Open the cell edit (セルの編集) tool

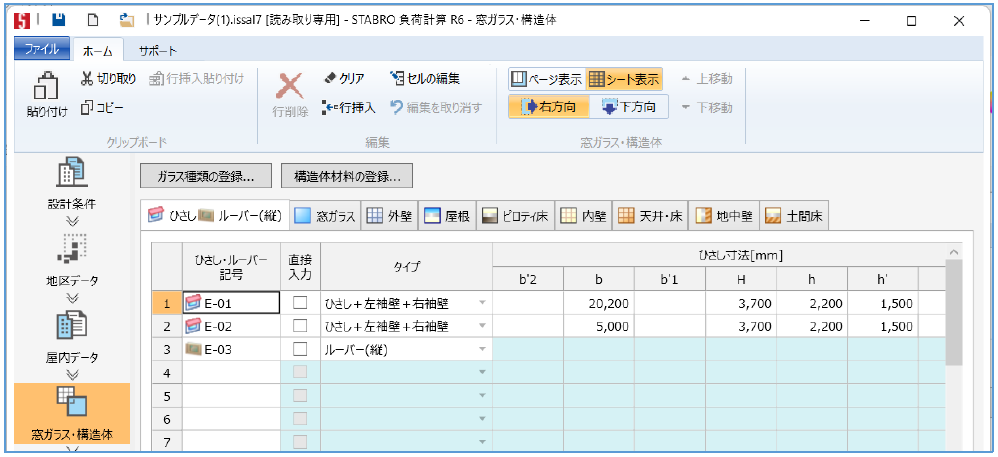click(x=397, y=79)
